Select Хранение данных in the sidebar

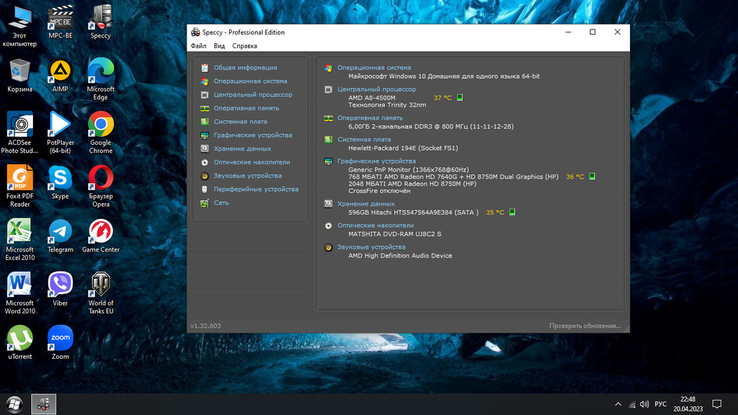coord(242,149)
